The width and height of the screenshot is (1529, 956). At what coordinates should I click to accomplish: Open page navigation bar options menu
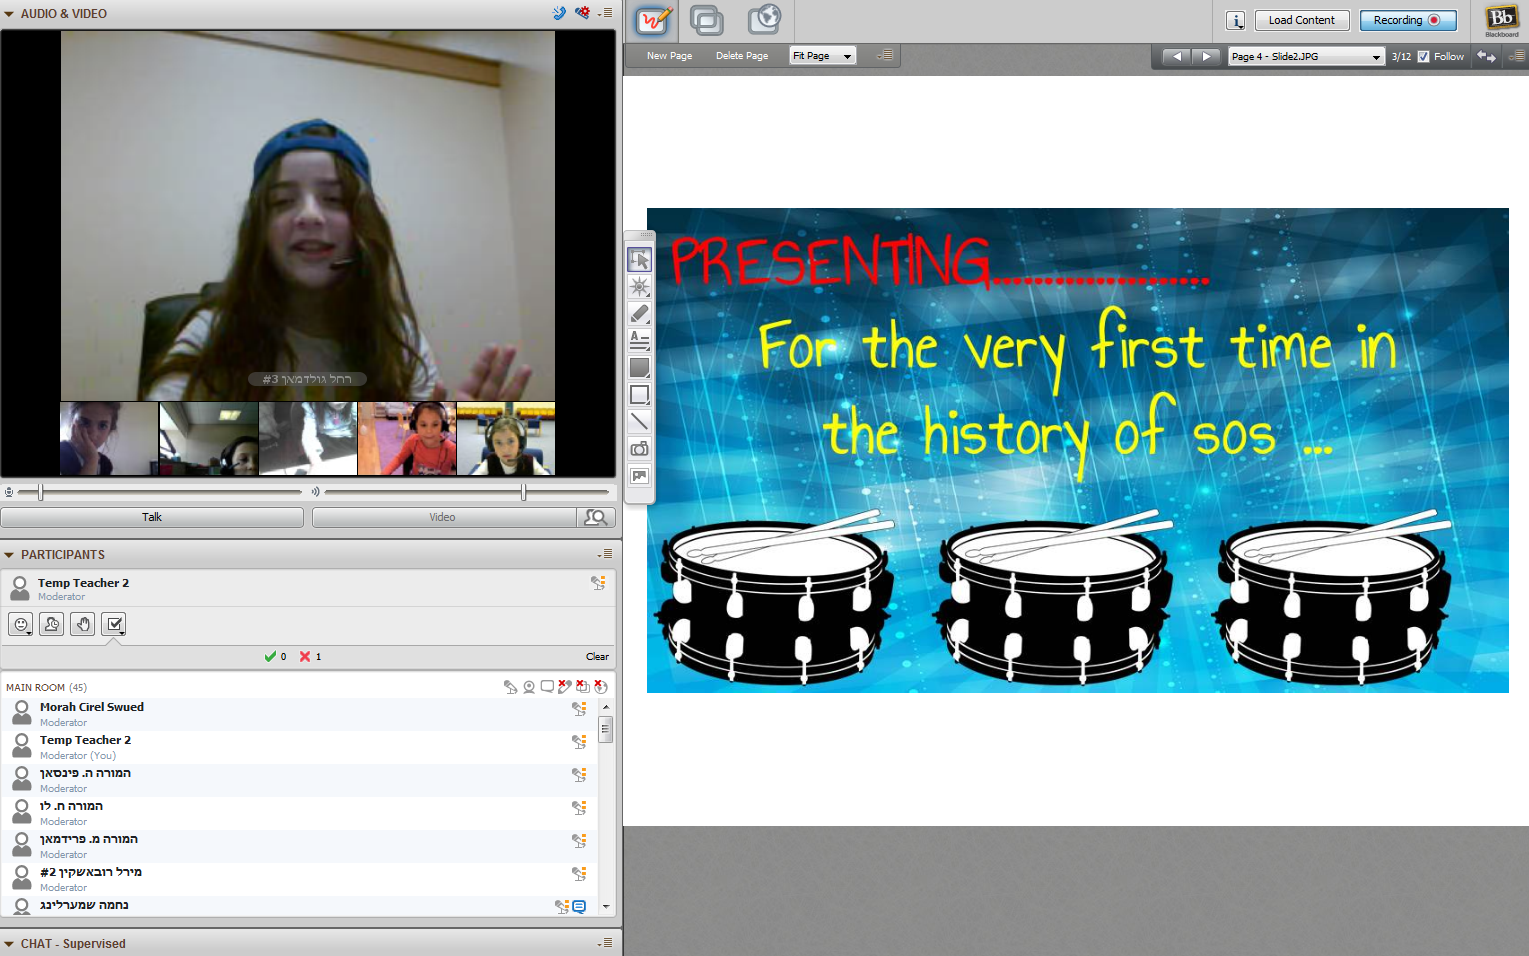point(1517,56)
